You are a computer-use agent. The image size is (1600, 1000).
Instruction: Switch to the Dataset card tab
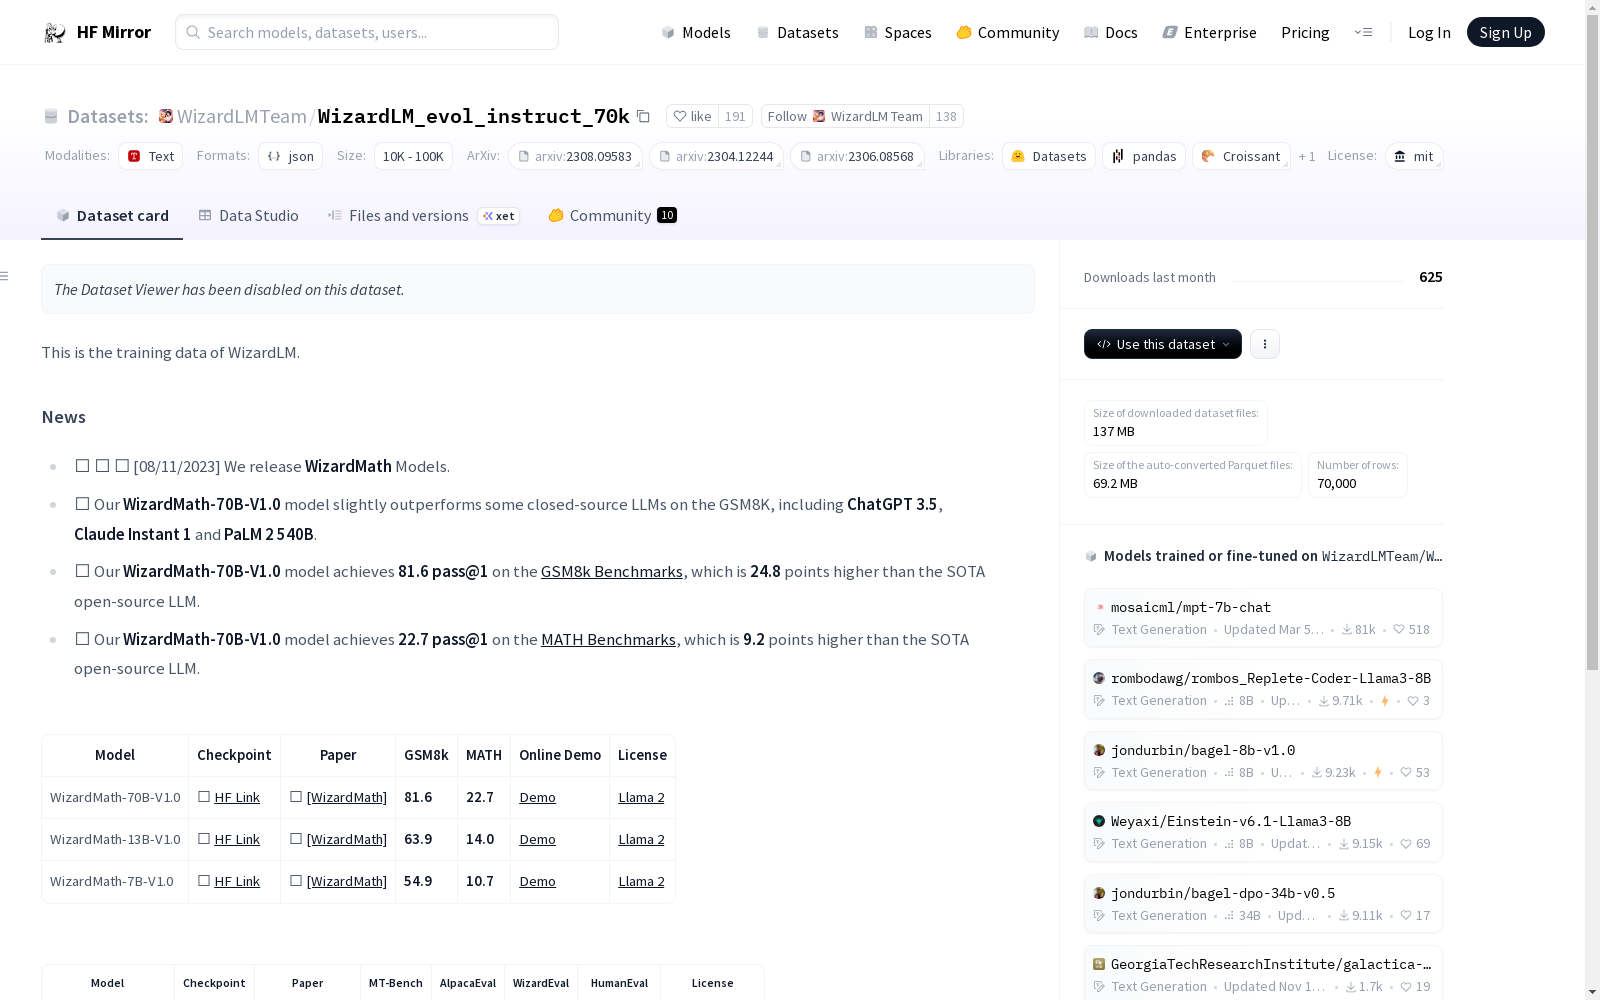point(112,215)
